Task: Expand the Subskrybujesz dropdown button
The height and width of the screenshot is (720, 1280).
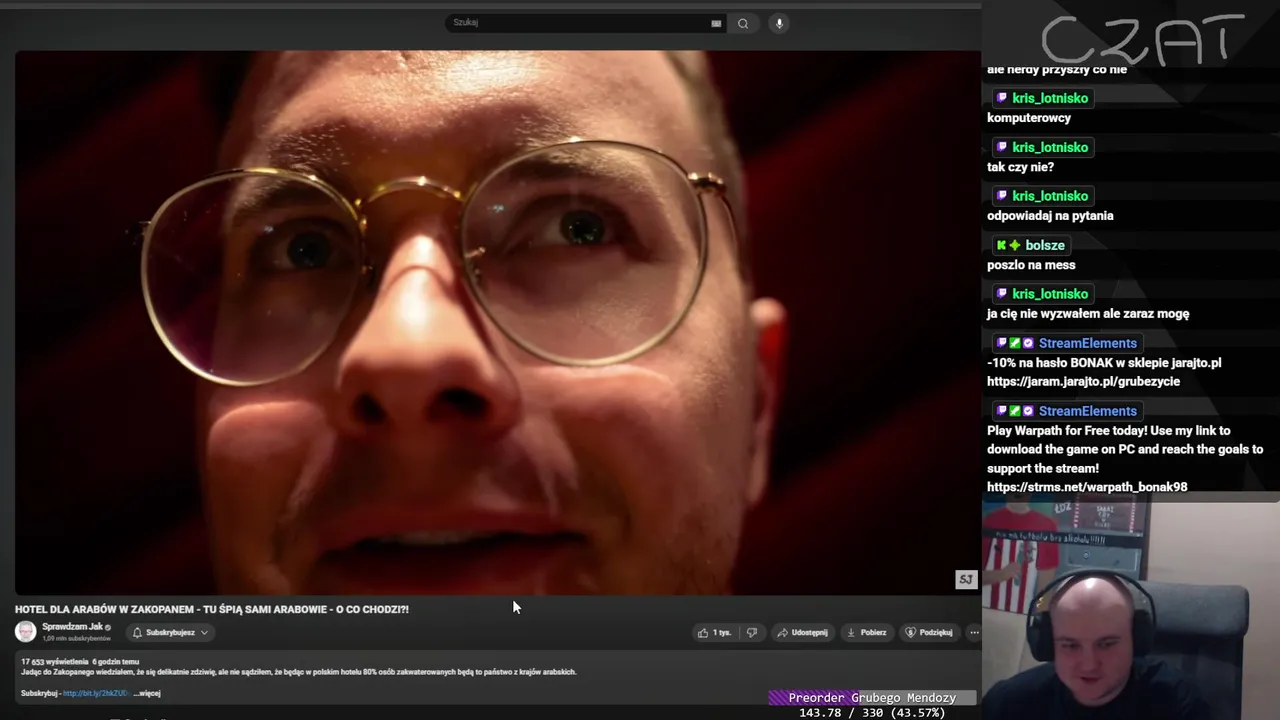Action: (170, 632)
